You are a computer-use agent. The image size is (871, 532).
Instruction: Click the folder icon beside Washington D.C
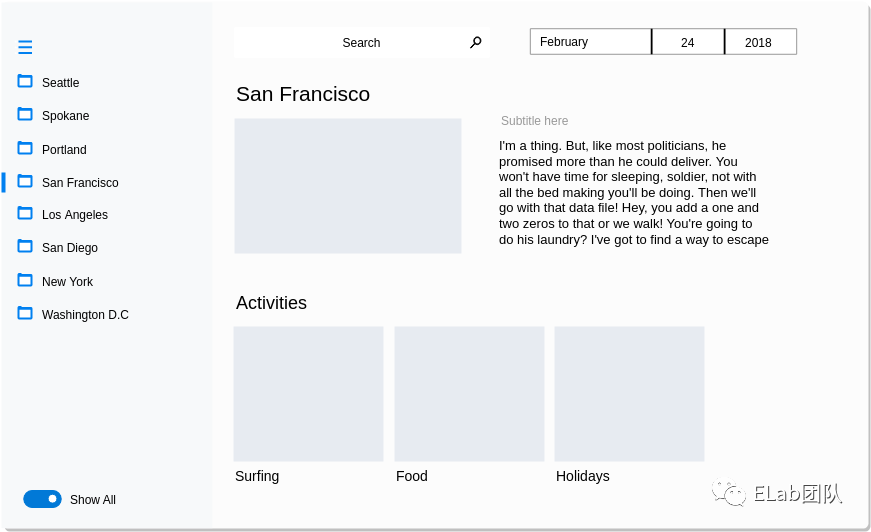[x=25, y=314]
